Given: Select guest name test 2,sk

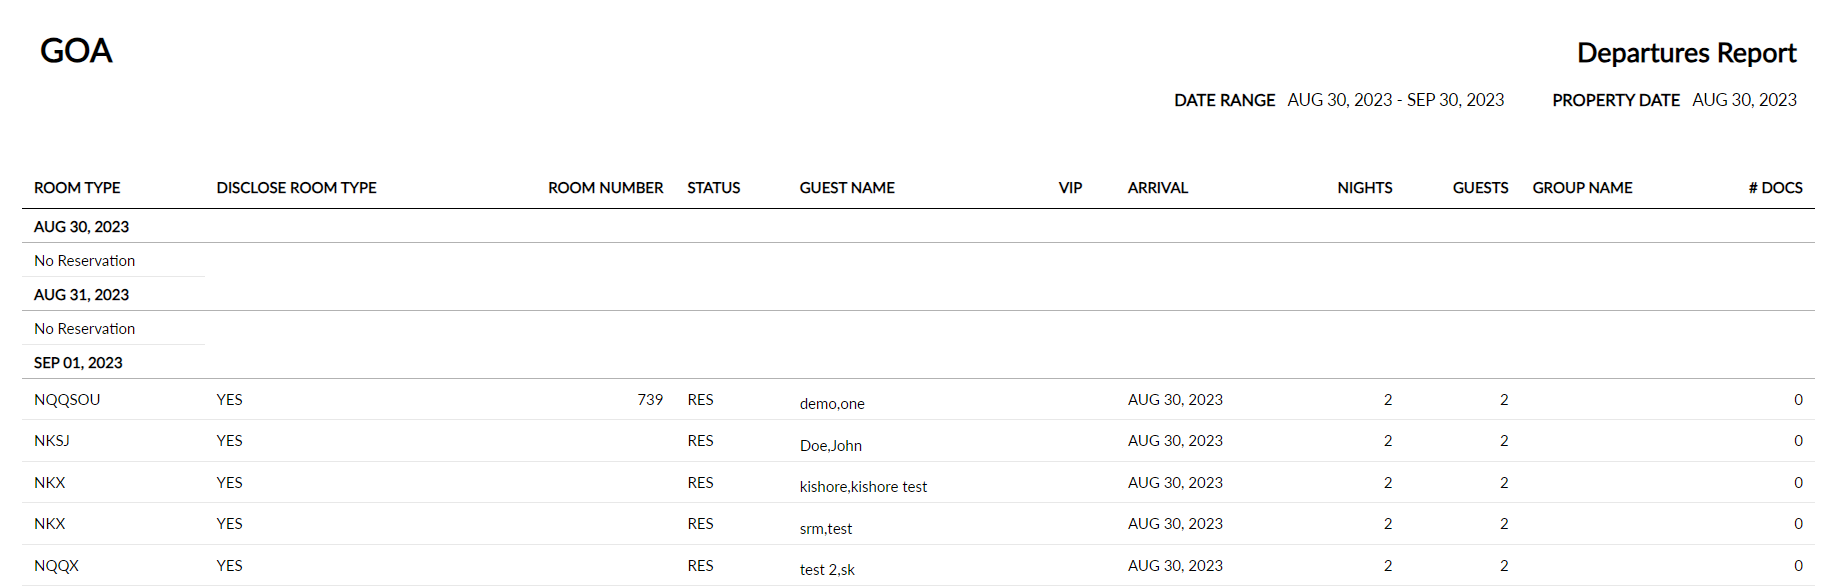Looking at the screenshot, I should point(827,570).
